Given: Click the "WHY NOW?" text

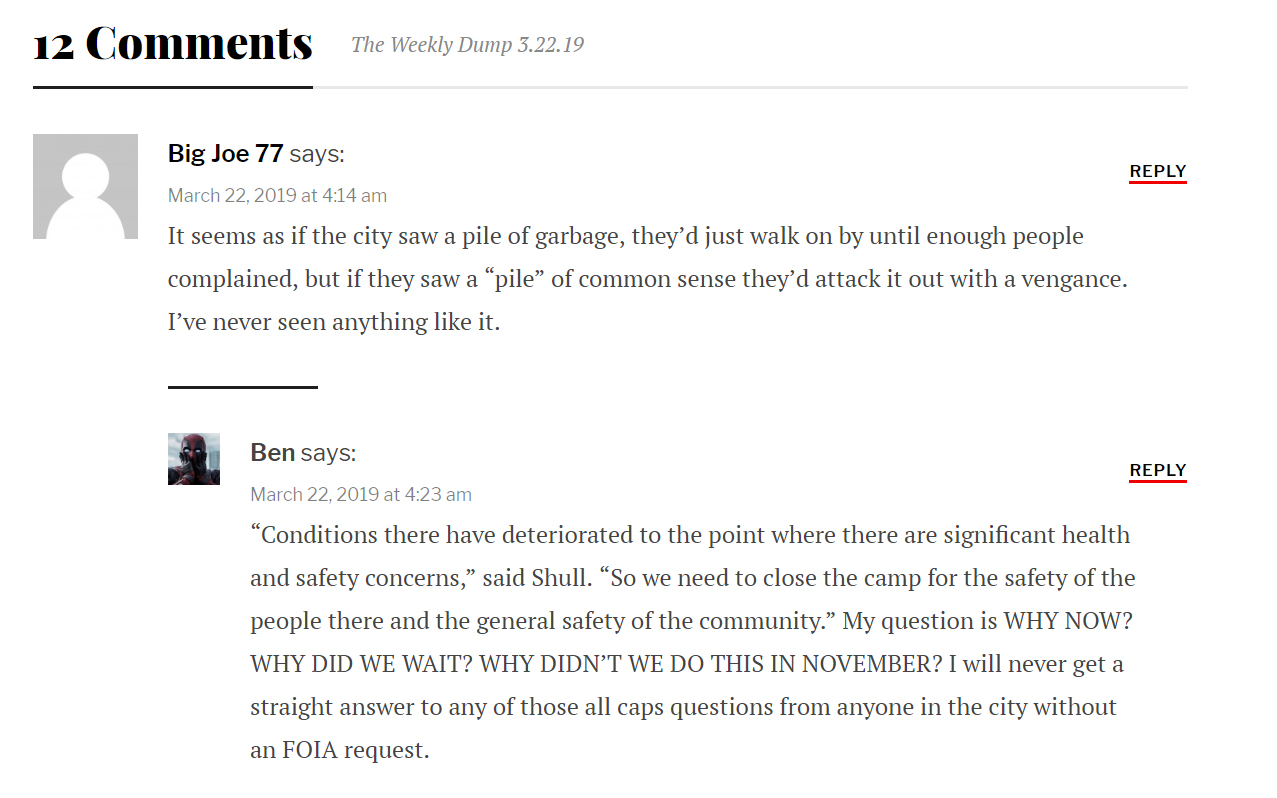Looking at the screenshot, I should (1067, 621).
